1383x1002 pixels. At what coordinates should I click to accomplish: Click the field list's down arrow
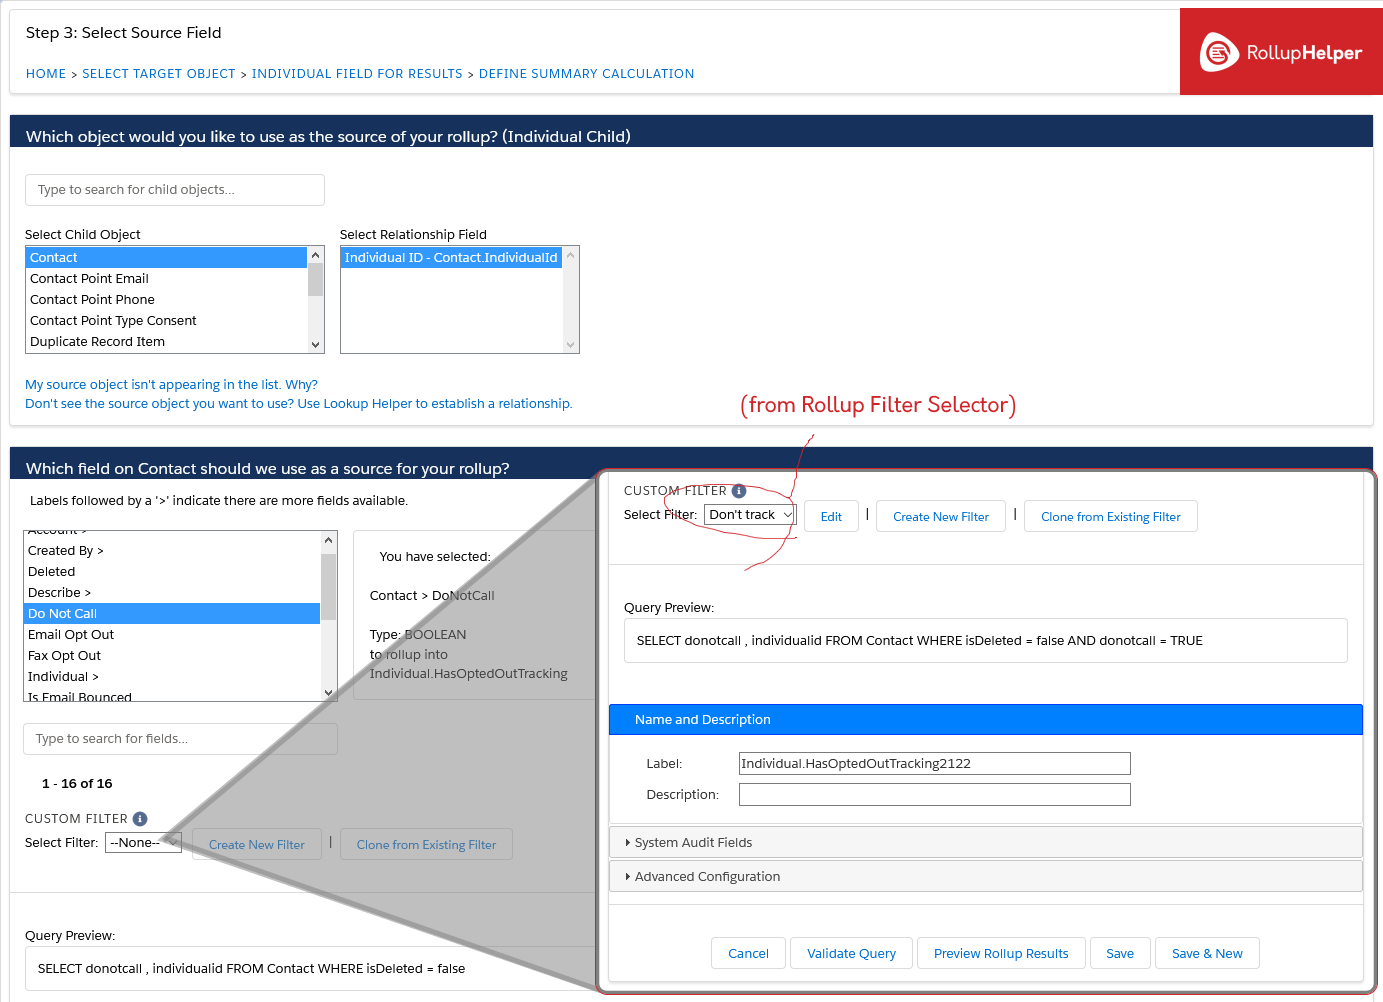coord(329,692)
